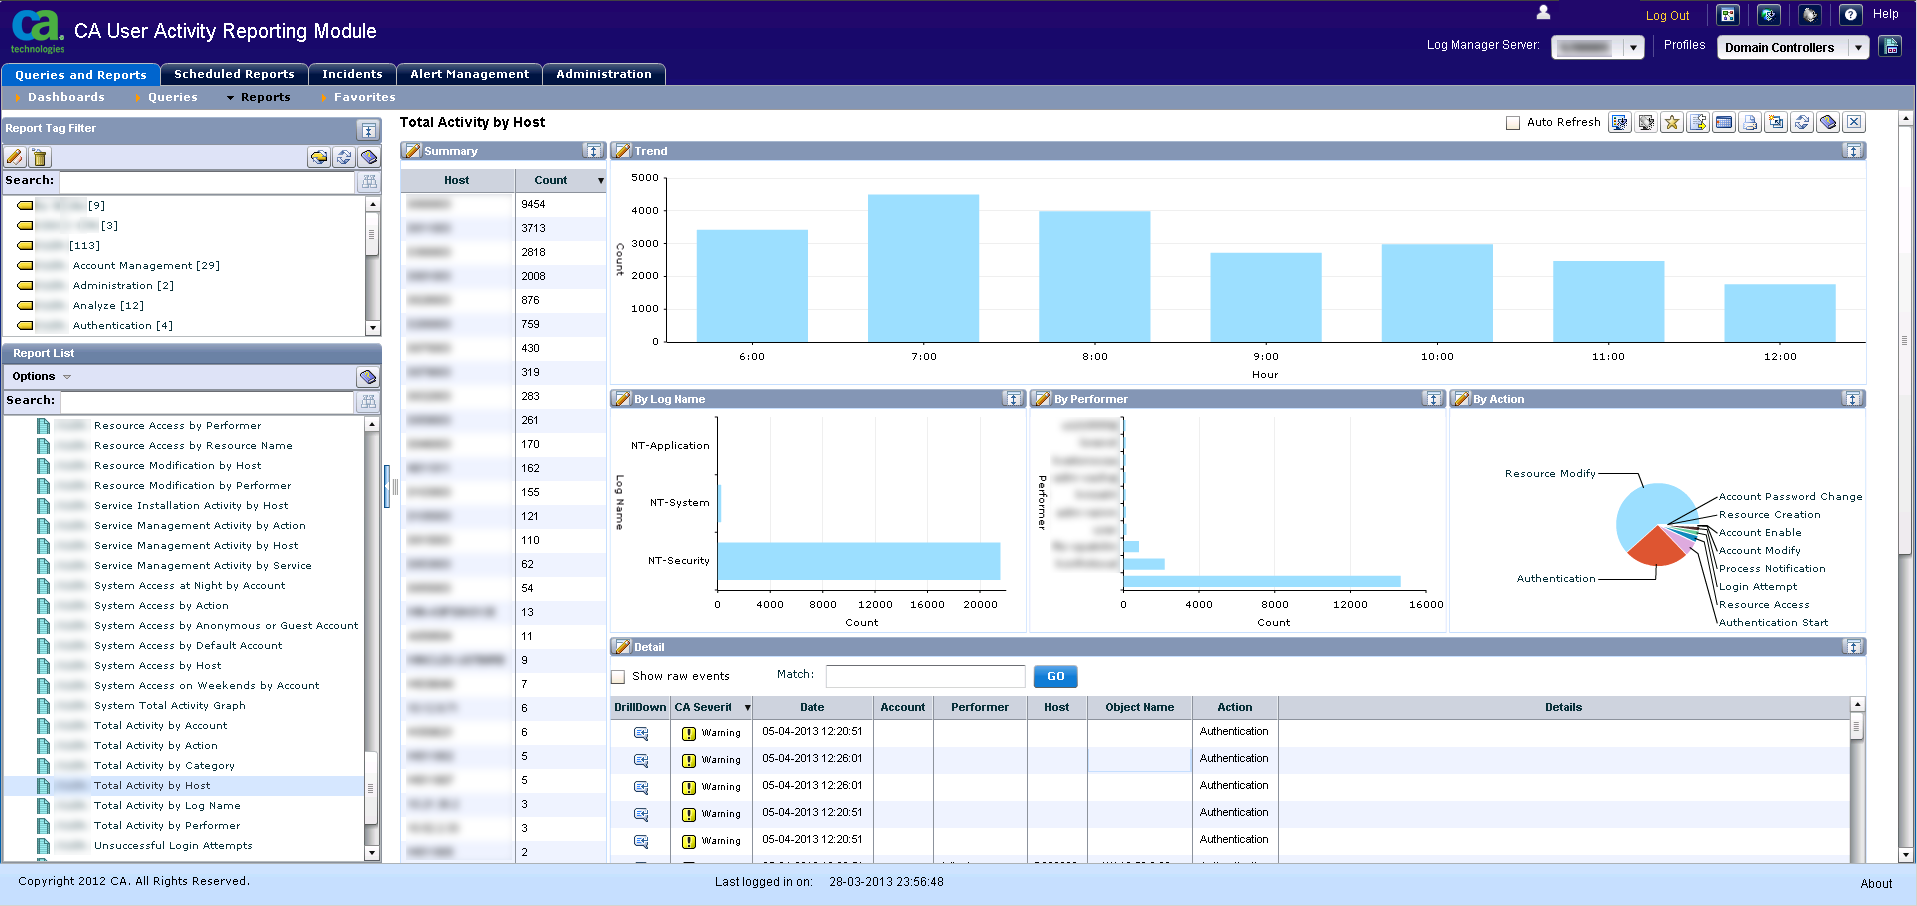Screen dimensions: 1917x906
Task: Collapse the Report Tag Filter panel
Action: 368,130
